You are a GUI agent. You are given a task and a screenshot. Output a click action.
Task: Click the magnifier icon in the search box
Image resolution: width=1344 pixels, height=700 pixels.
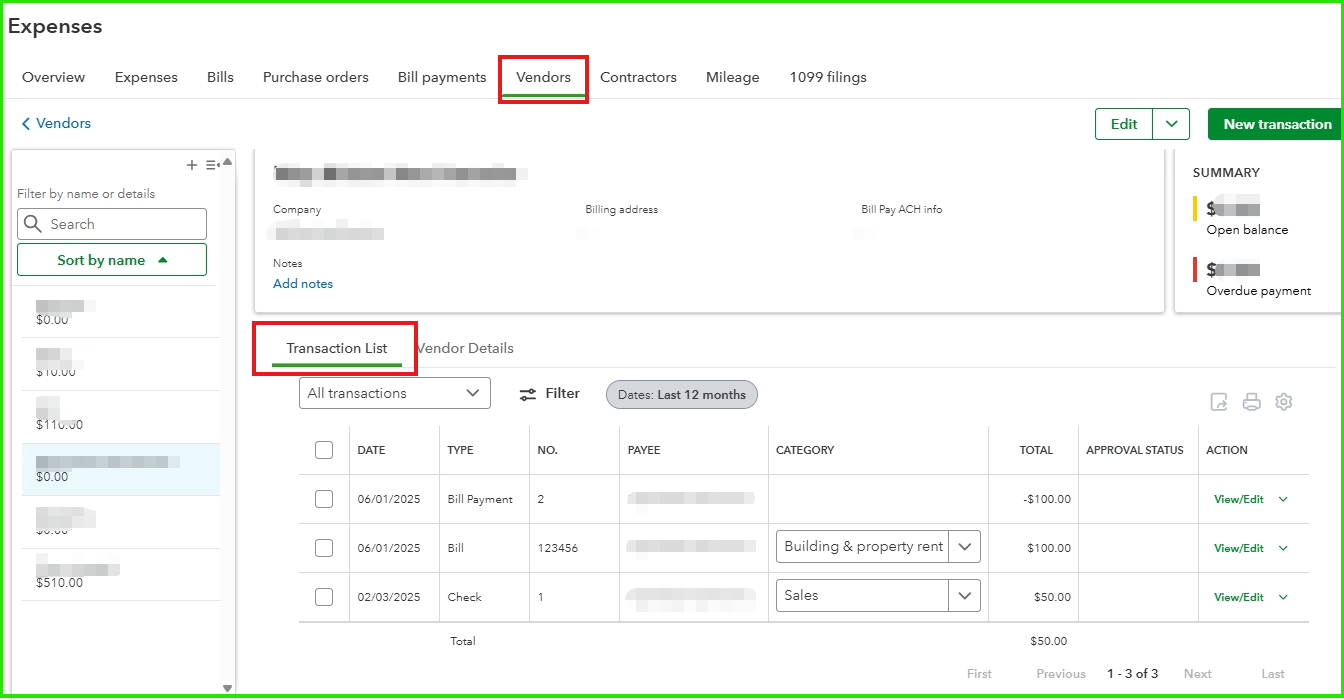34,224
